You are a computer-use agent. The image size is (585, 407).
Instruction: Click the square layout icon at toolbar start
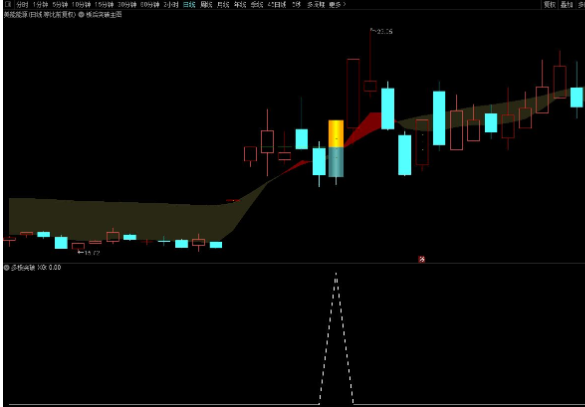pos(8,4)
